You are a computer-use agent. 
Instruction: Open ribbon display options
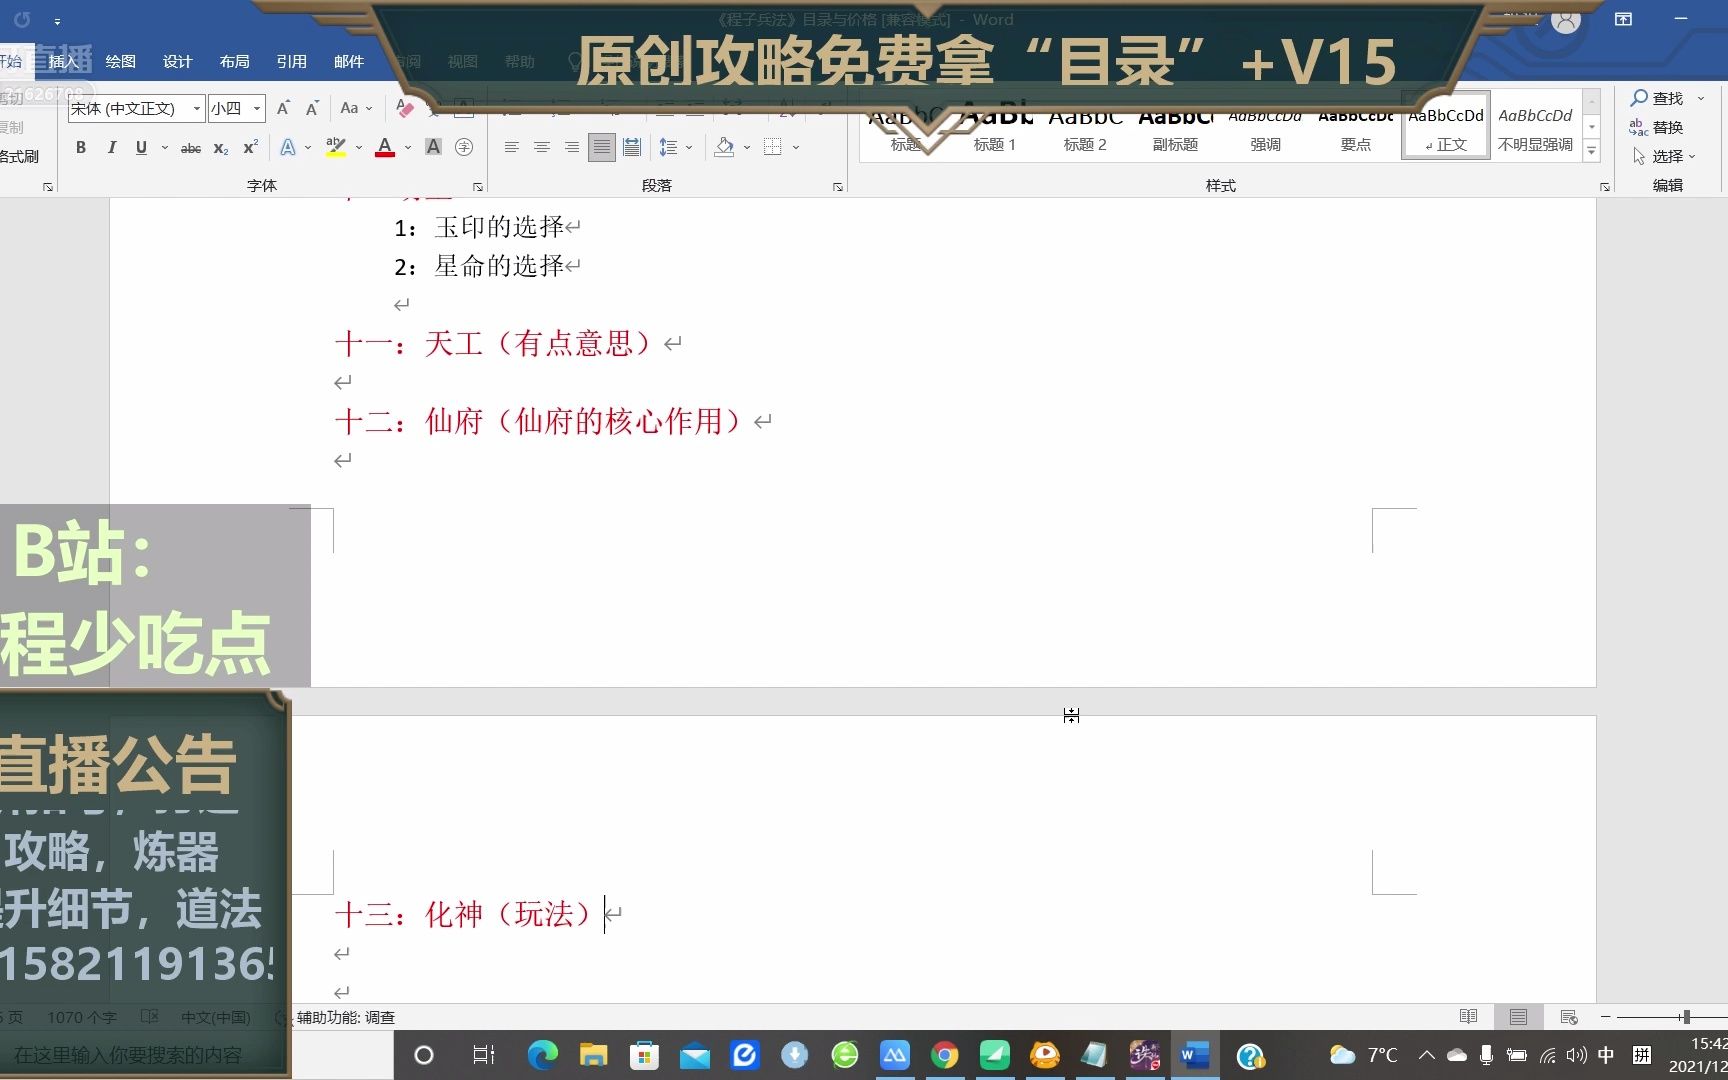tap(1623, 19)
